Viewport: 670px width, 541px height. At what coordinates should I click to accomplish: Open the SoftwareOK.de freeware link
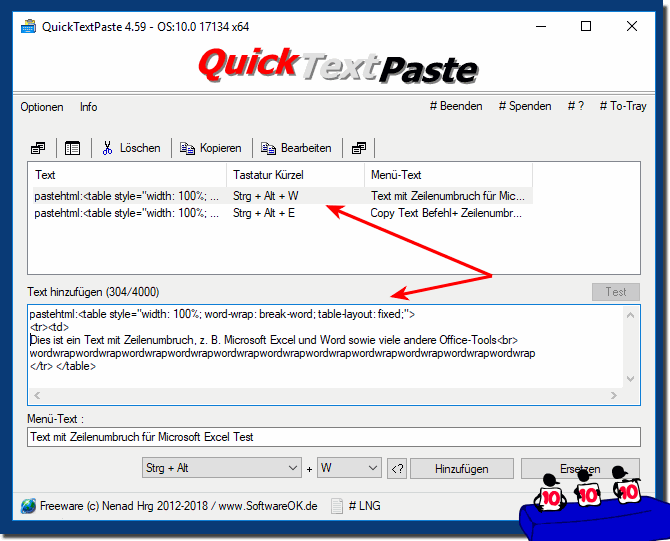click(179, 506)
